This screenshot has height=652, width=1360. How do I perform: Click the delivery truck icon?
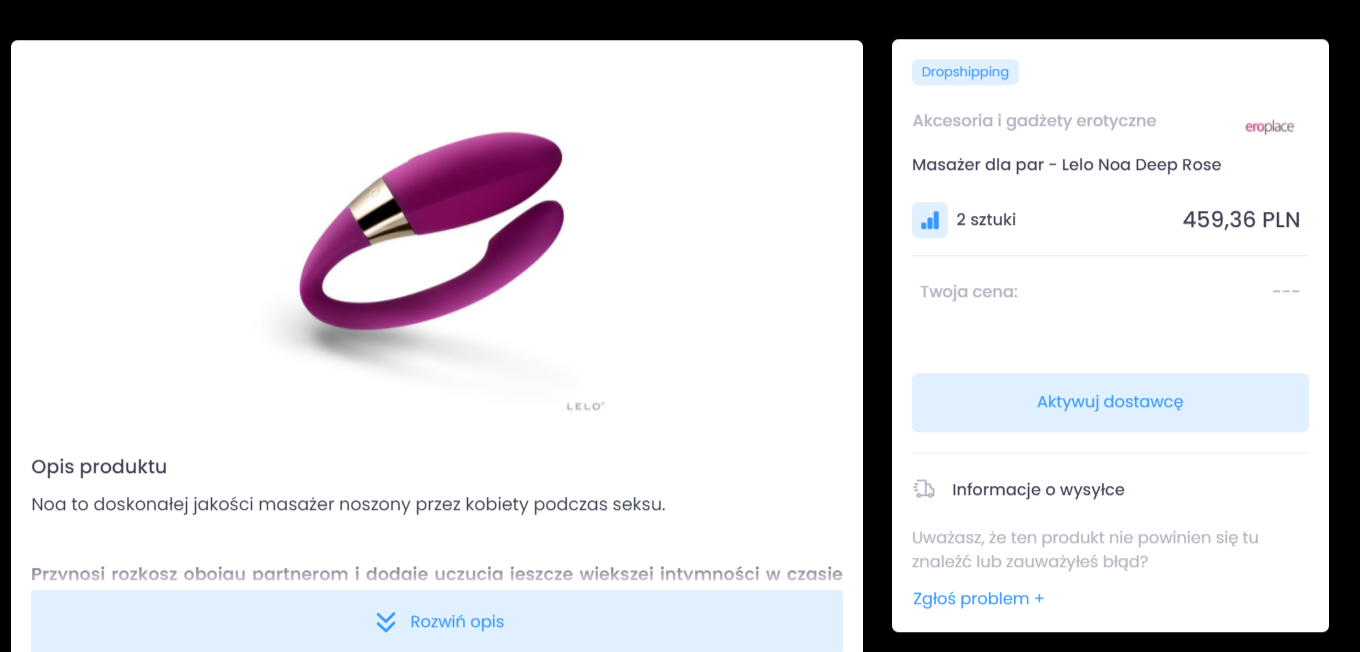pyautogui.click(x=924, y=489)
